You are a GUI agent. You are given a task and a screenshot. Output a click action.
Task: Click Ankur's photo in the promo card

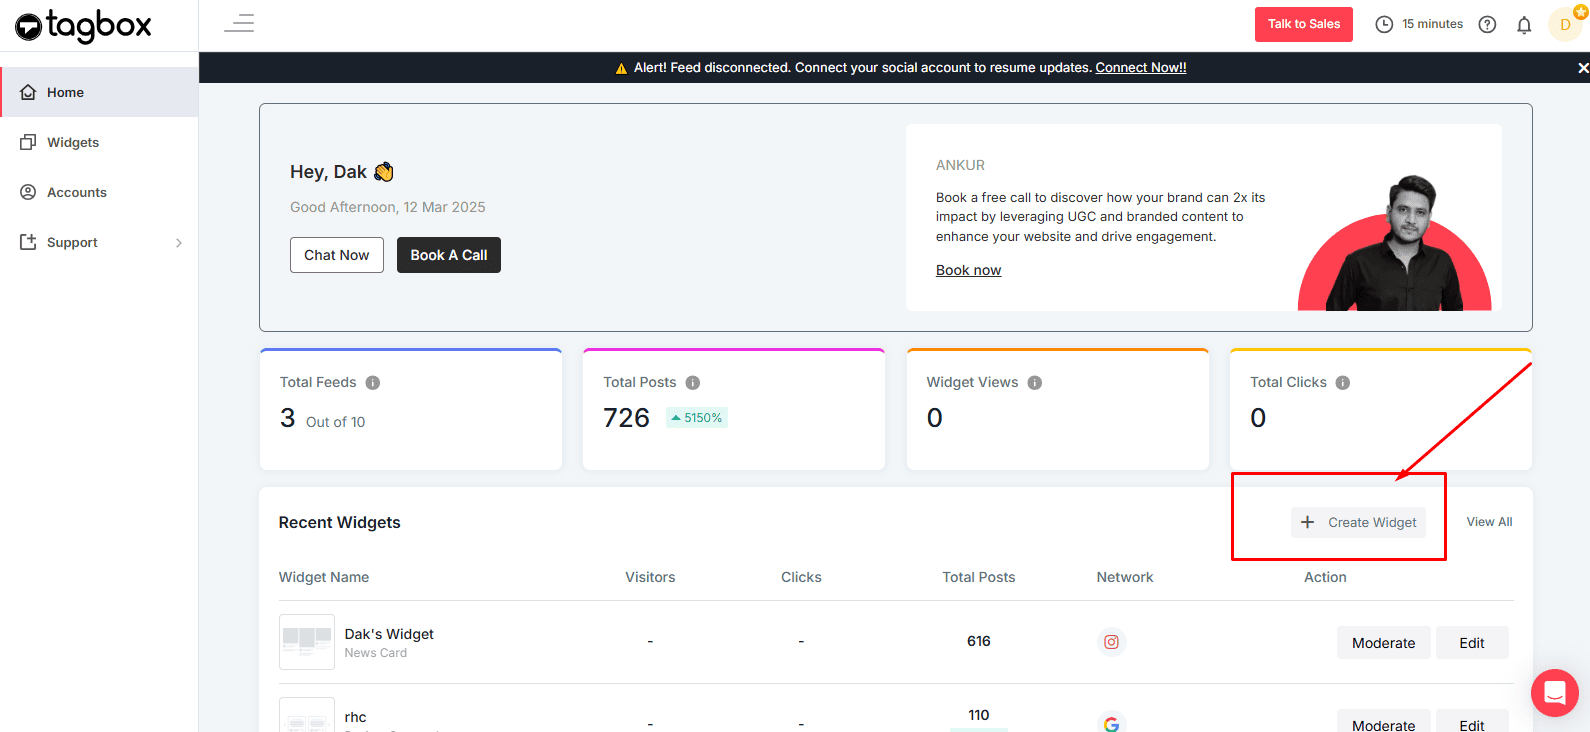point(1395,243)
